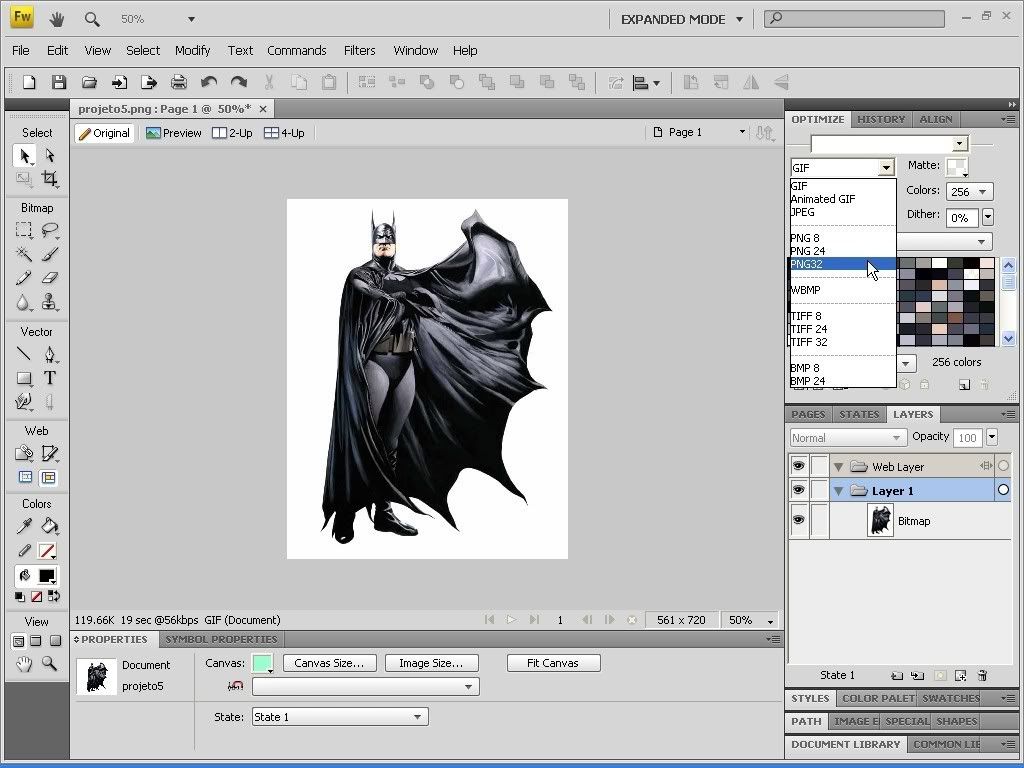The width and height of the screenshot is (1024, 768).
Task: Open the Filters menu
Action: (359, 50)
